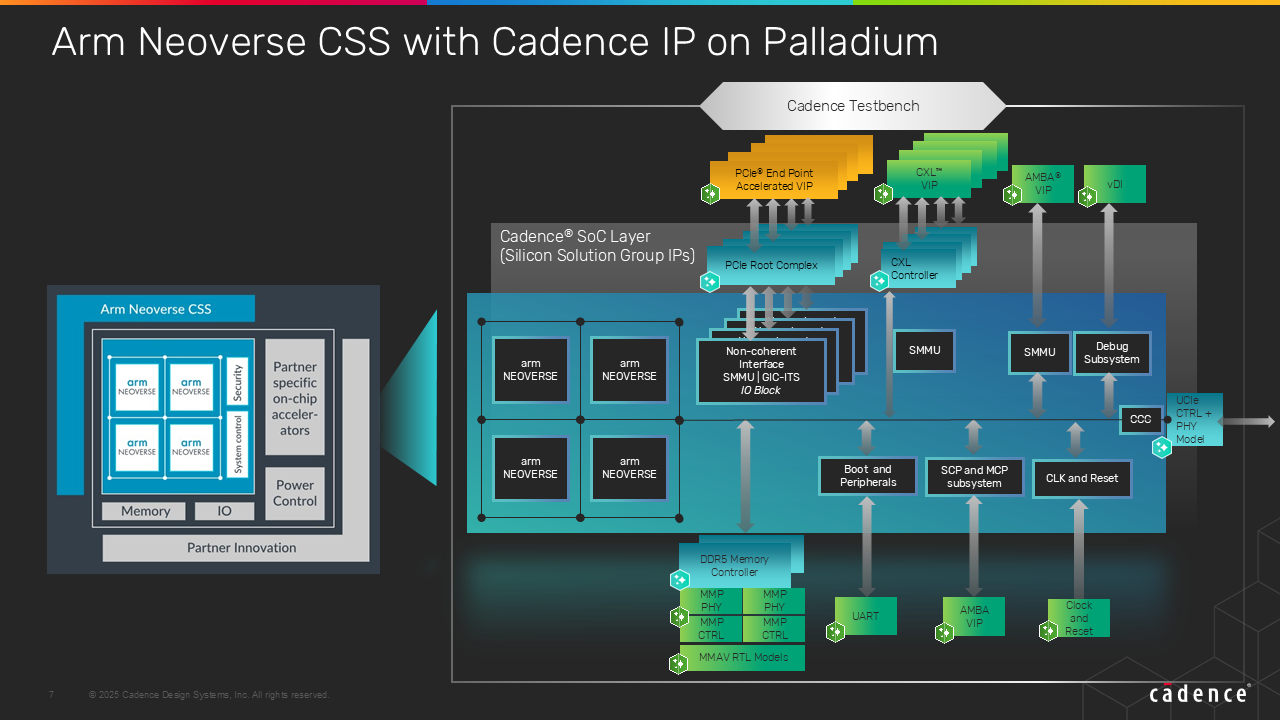This screenshot has height=720, width=1280.
Task: Click the hexagon icon beside vDI block
Action: click(x=1088, y=197)
